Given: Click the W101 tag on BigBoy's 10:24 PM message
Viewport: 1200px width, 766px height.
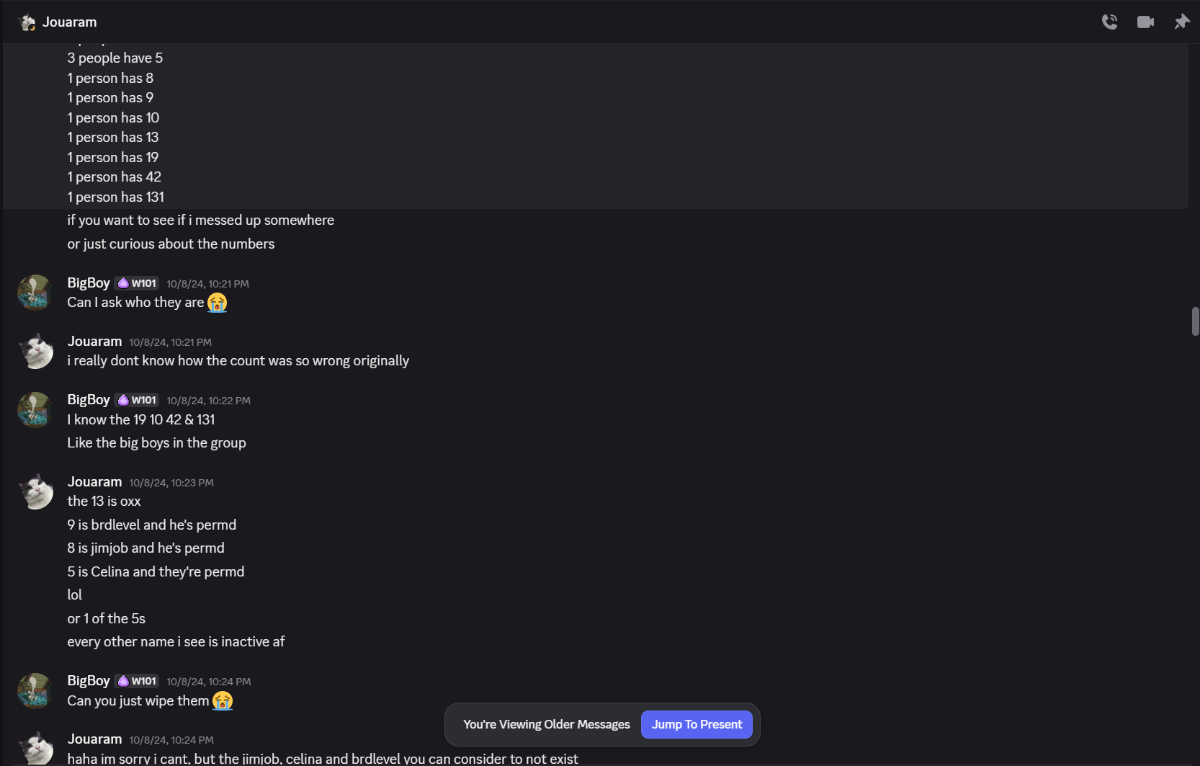Looking at the screenshot, I should [137, 681].
